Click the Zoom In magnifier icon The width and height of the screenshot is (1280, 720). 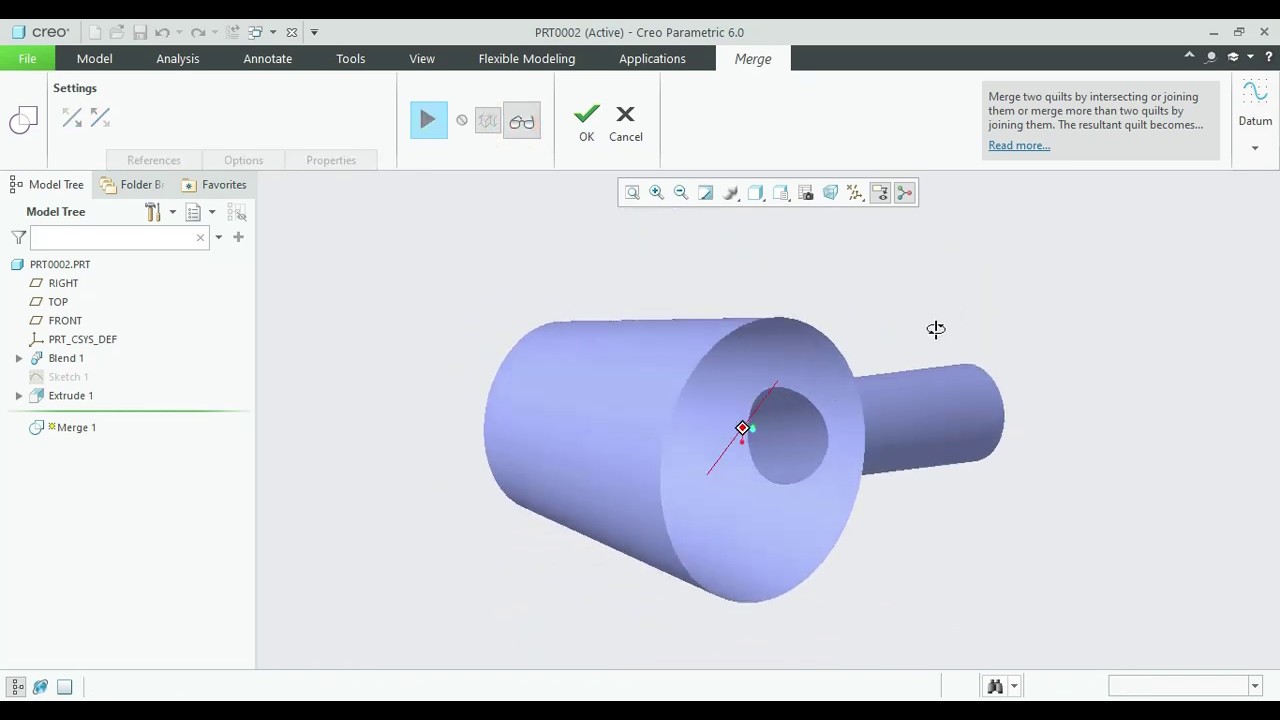656,193
